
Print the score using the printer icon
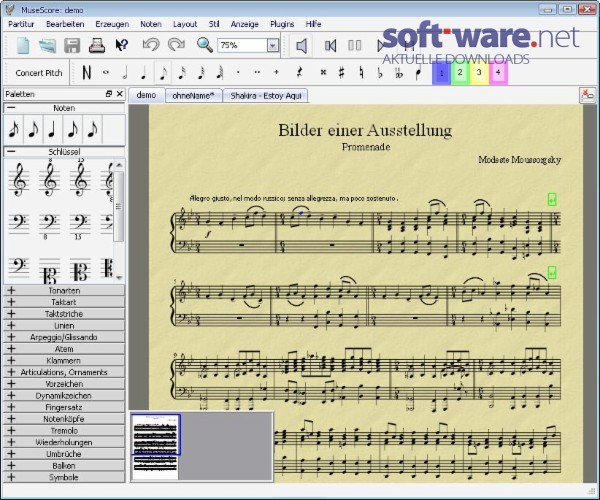97,46
